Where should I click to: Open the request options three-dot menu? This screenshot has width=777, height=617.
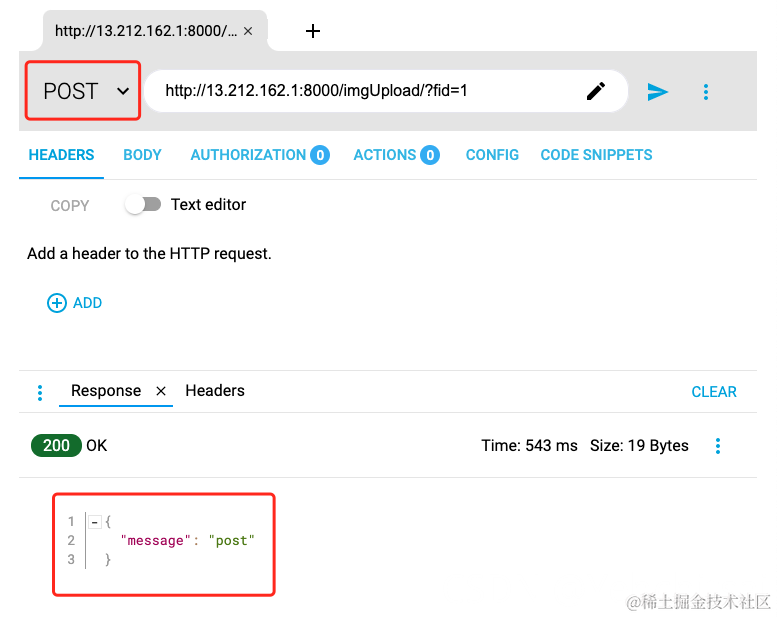[706, 92]
